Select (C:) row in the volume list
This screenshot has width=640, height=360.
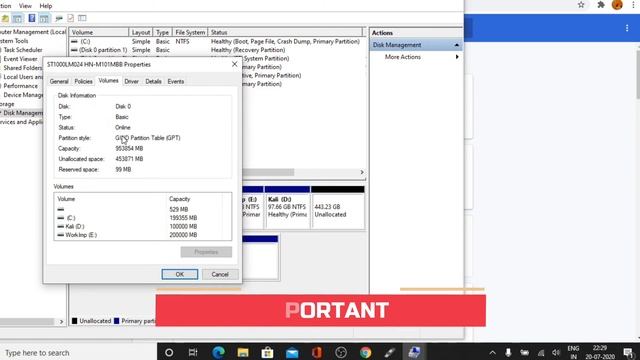(x=216, y=41)
